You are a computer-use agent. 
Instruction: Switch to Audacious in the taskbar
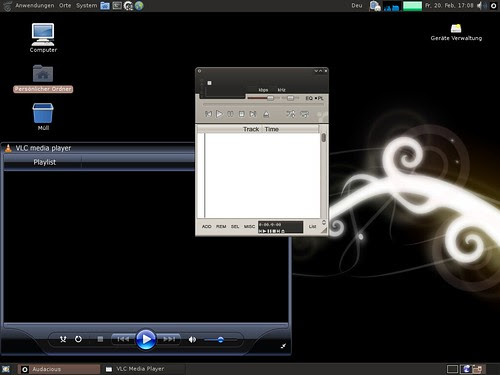59,369
